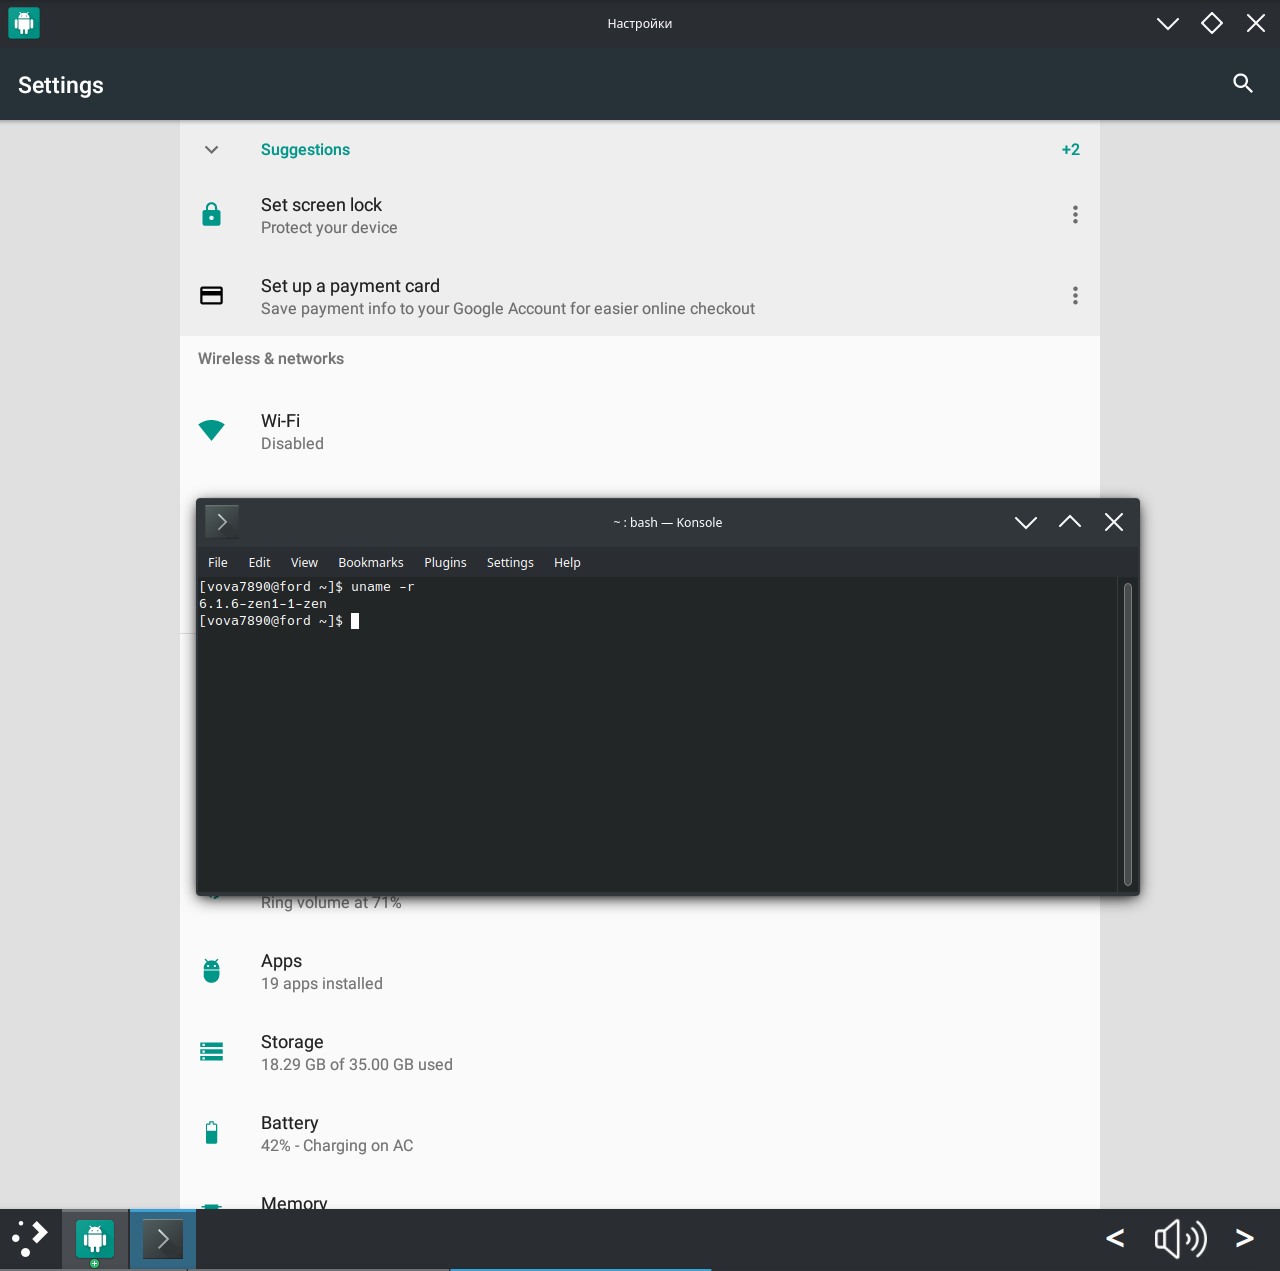Viewport: 1280px width, 1271px height.
Task: Click the session icon in Konsole title bar
Action: 221,521
